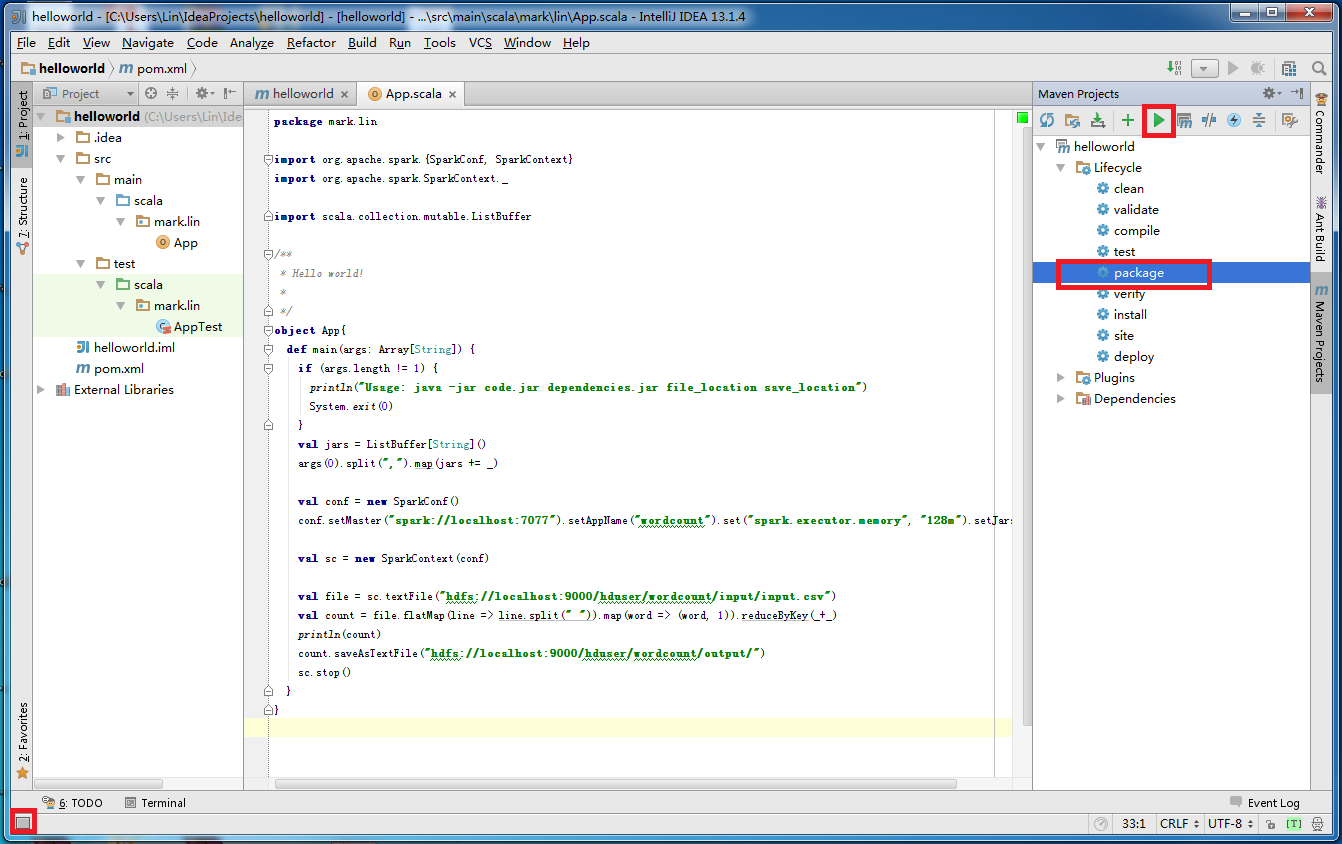Toggle Maven offline mode
Image resolution: width=1342 pixels, height=844 pixels.
coord(1233,120)
